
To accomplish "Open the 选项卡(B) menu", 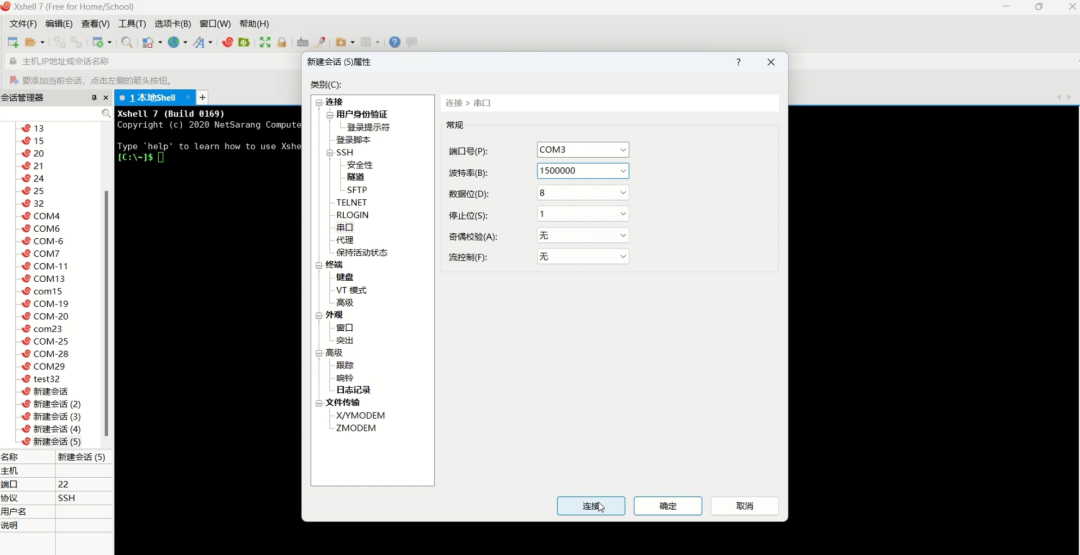I will pos(172,23).
